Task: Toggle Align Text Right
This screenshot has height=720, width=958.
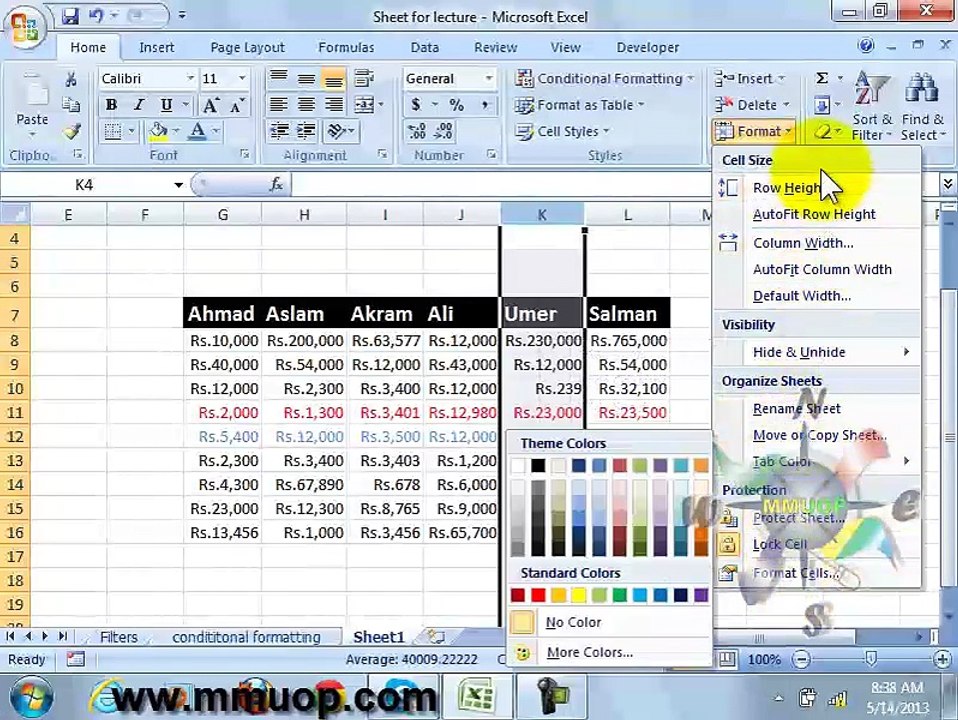Action: [334, 105]
